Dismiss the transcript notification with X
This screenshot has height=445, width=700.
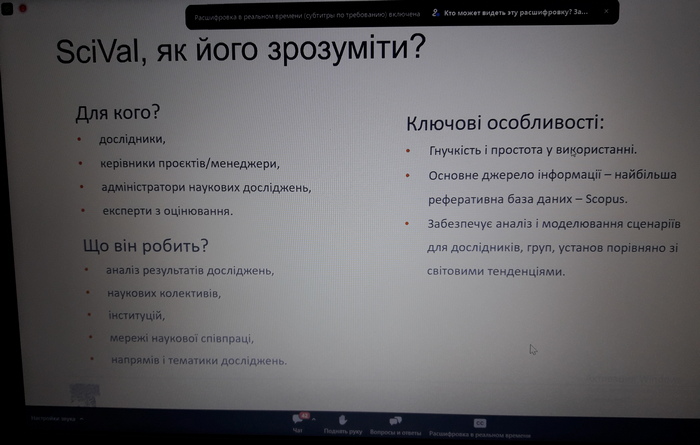pos(606,13)
